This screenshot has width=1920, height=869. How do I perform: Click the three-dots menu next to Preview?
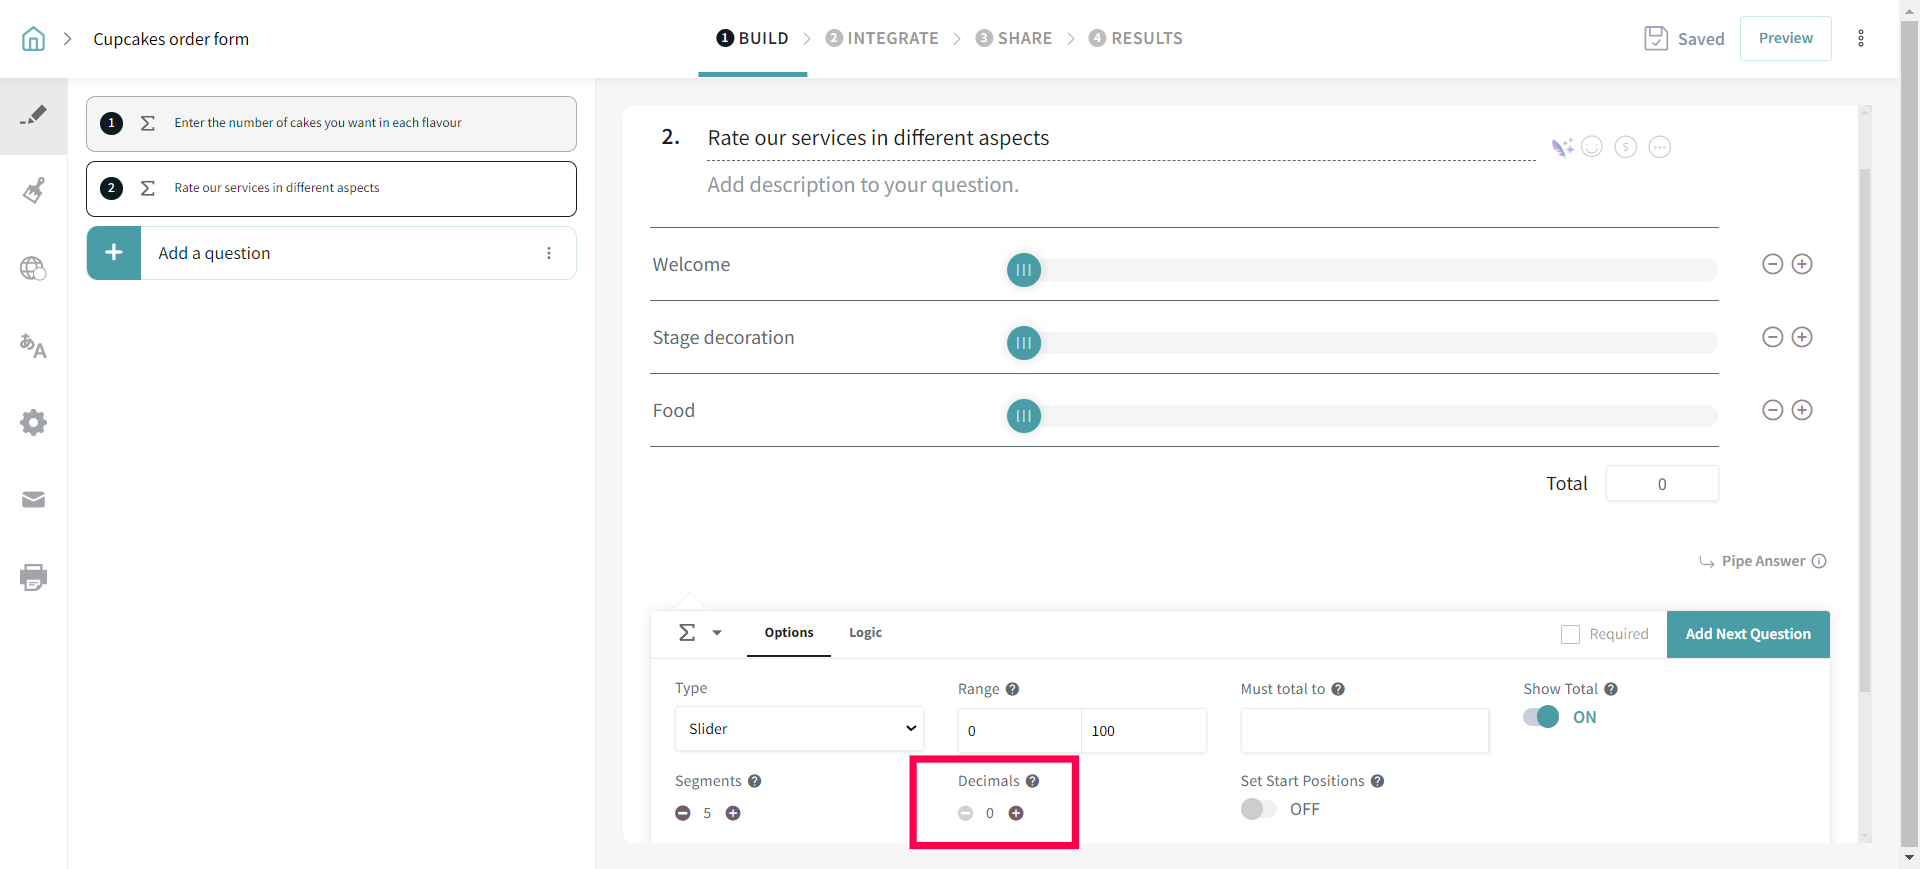tap(1860, 38)
